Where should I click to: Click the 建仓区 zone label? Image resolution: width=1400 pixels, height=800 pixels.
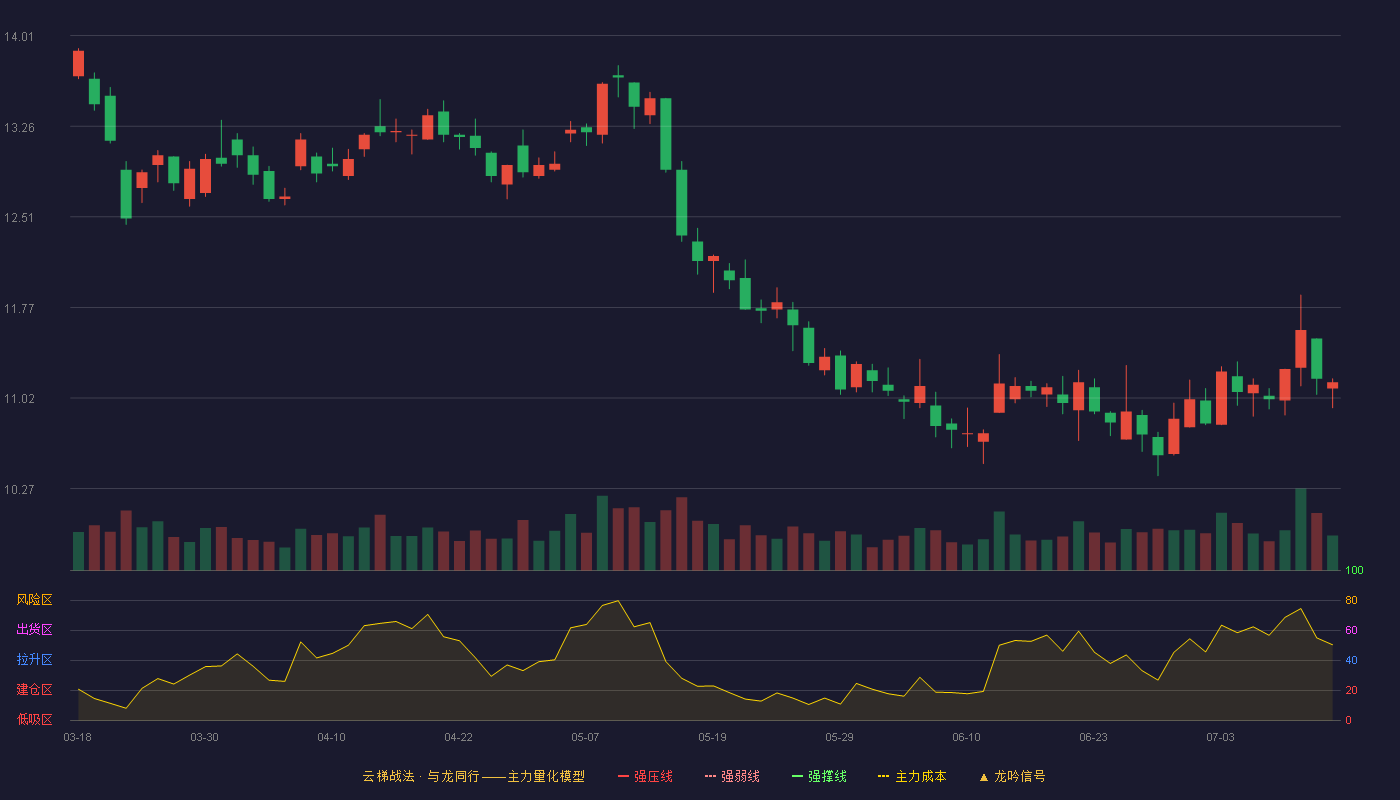tap(34, 690)
